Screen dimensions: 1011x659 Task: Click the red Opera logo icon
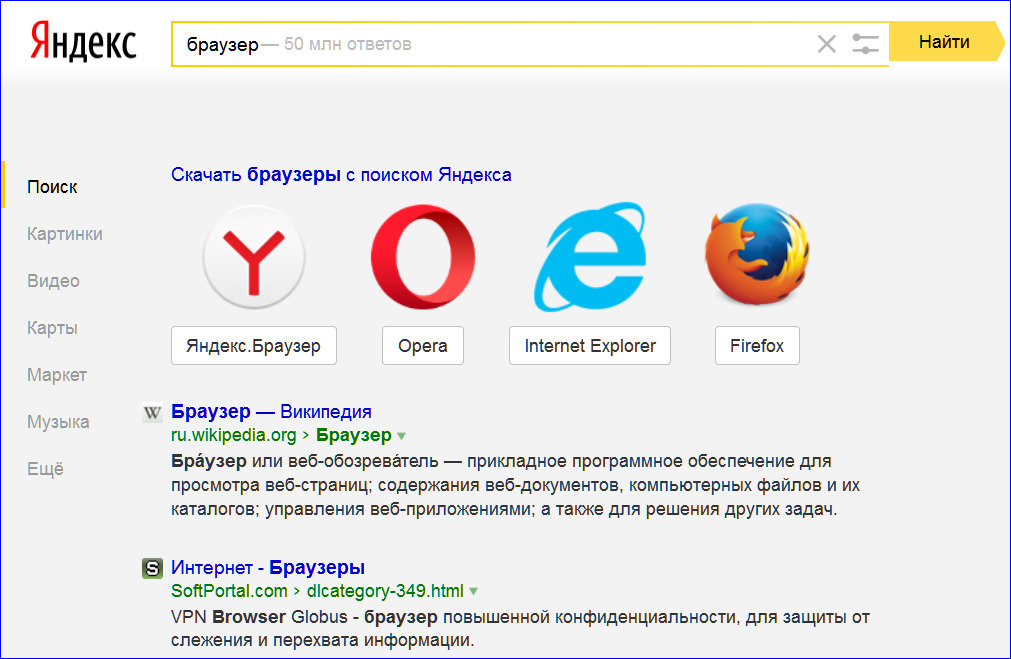point(423,257)
